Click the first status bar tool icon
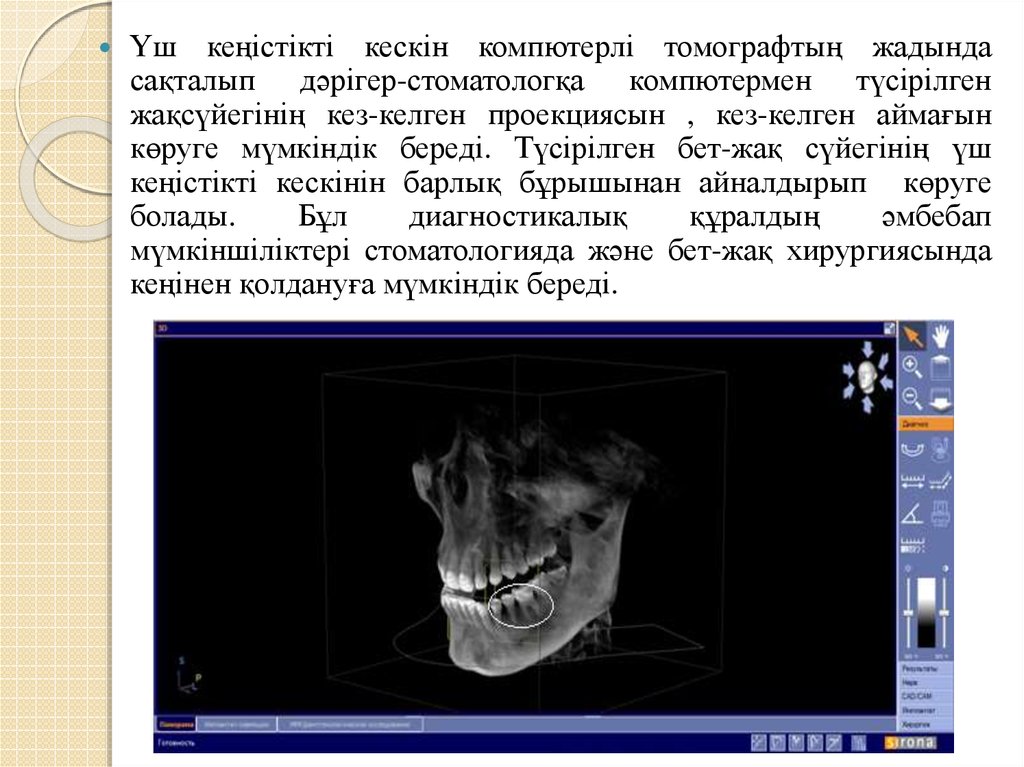Viewport: 1024px width, 767px height. tap(758, 742)
